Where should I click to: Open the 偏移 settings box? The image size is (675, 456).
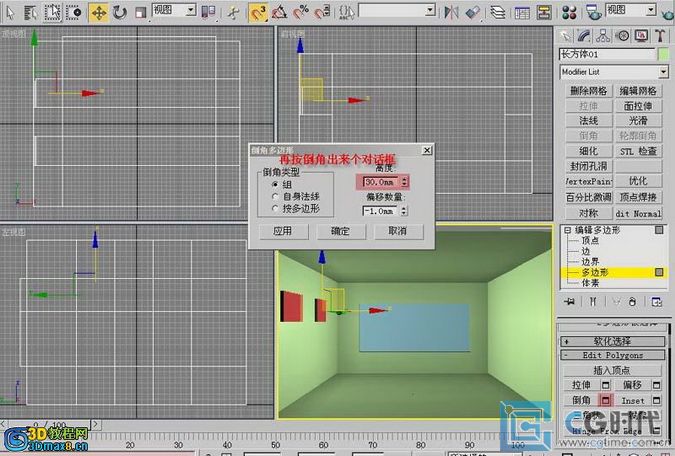656,385
